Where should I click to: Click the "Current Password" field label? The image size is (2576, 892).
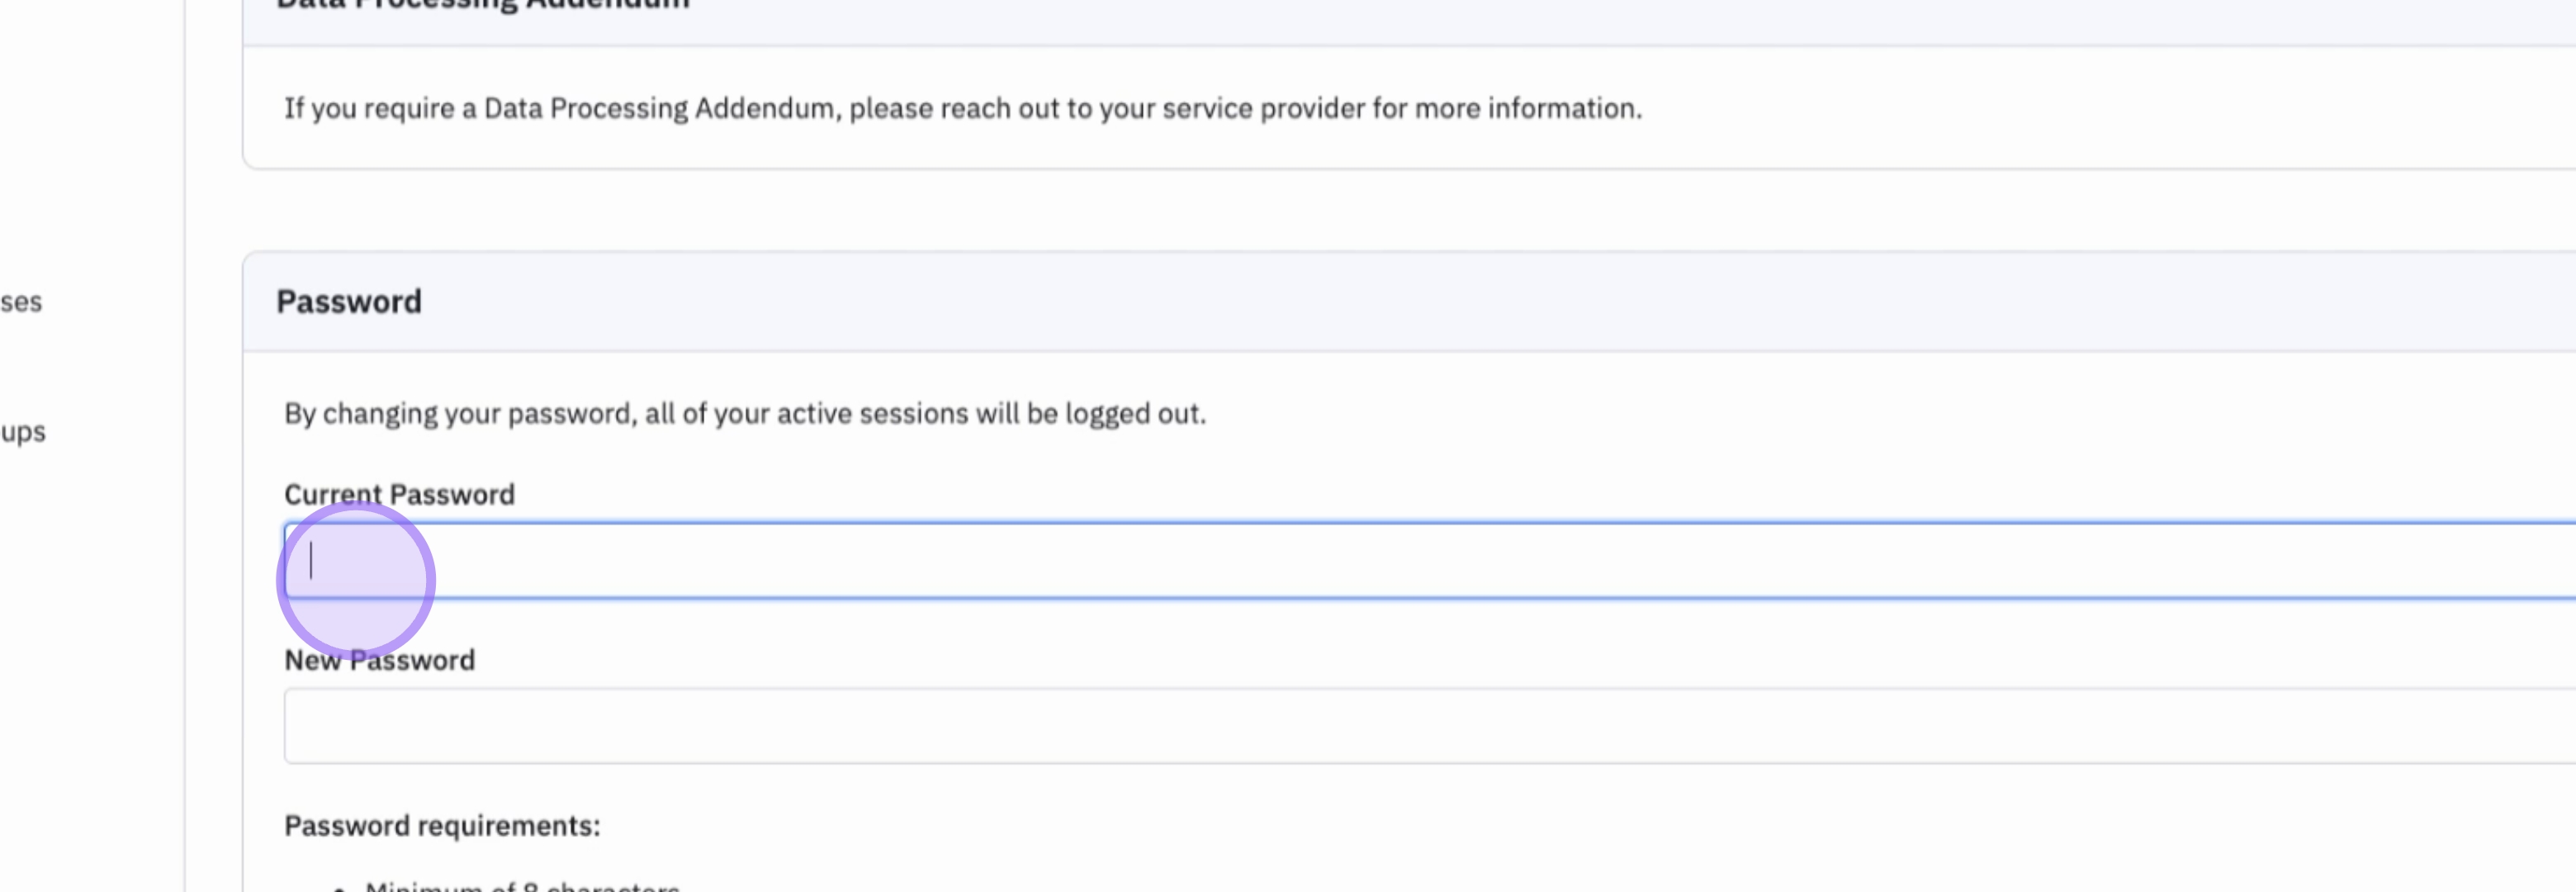click(399, 494)
